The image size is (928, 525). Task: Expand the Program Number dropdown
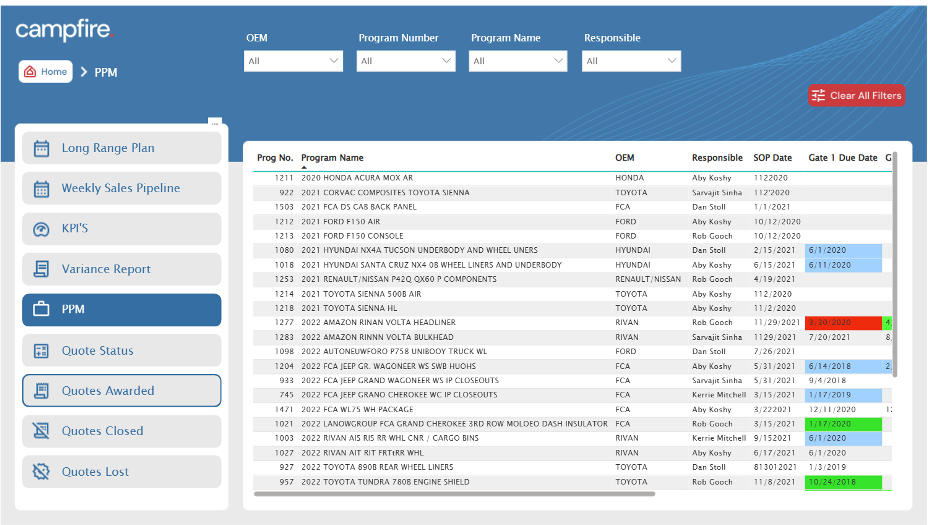pyautogui.click(x=406, y=61)
